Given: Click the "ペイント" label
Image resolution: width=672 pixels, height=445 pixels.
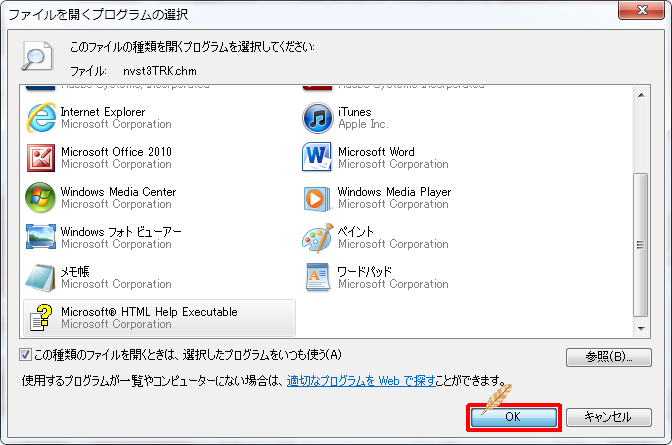Looking at the screenshot, I should (355, 232).
